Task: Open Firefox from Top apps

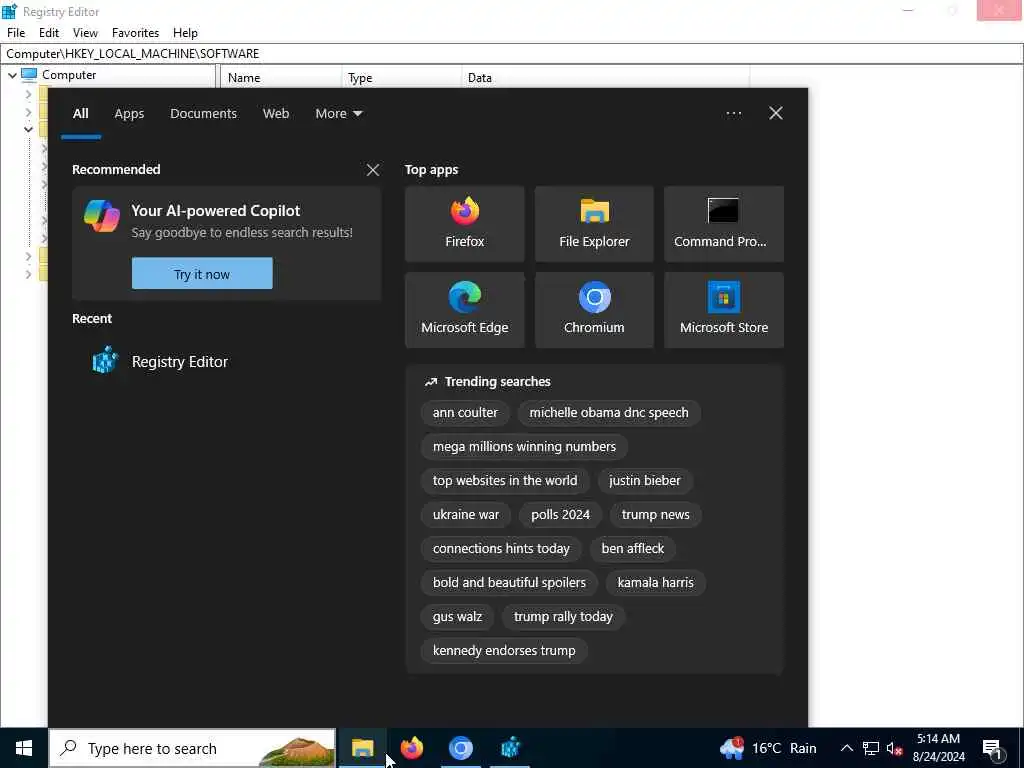Action: (x=464, y=223)
